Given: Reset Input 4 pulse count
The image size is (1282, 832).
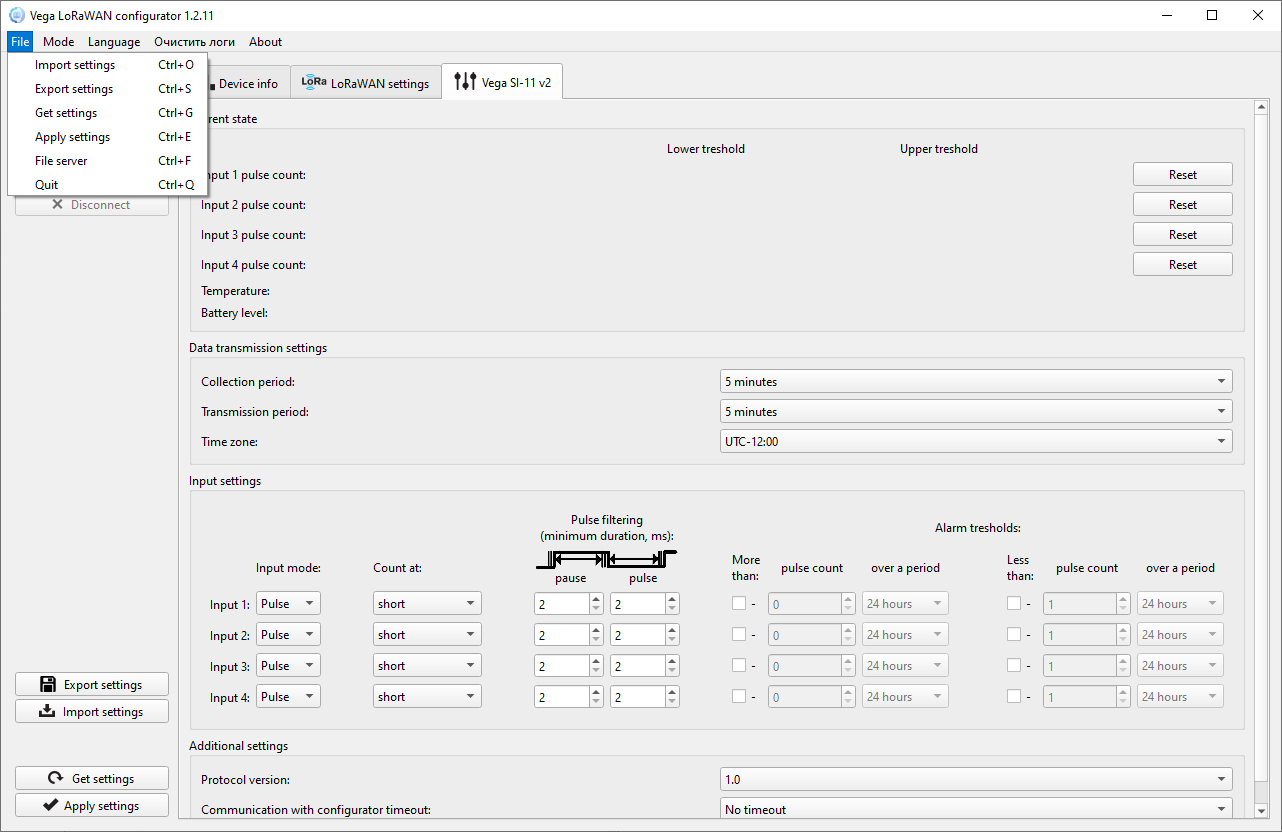Looking at the screenshot, I should pyautogui.click(x=1183, y=265).
